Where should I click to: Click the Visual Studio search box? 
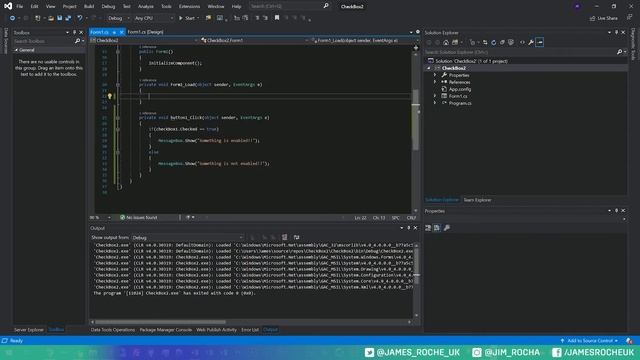[289, 7]
